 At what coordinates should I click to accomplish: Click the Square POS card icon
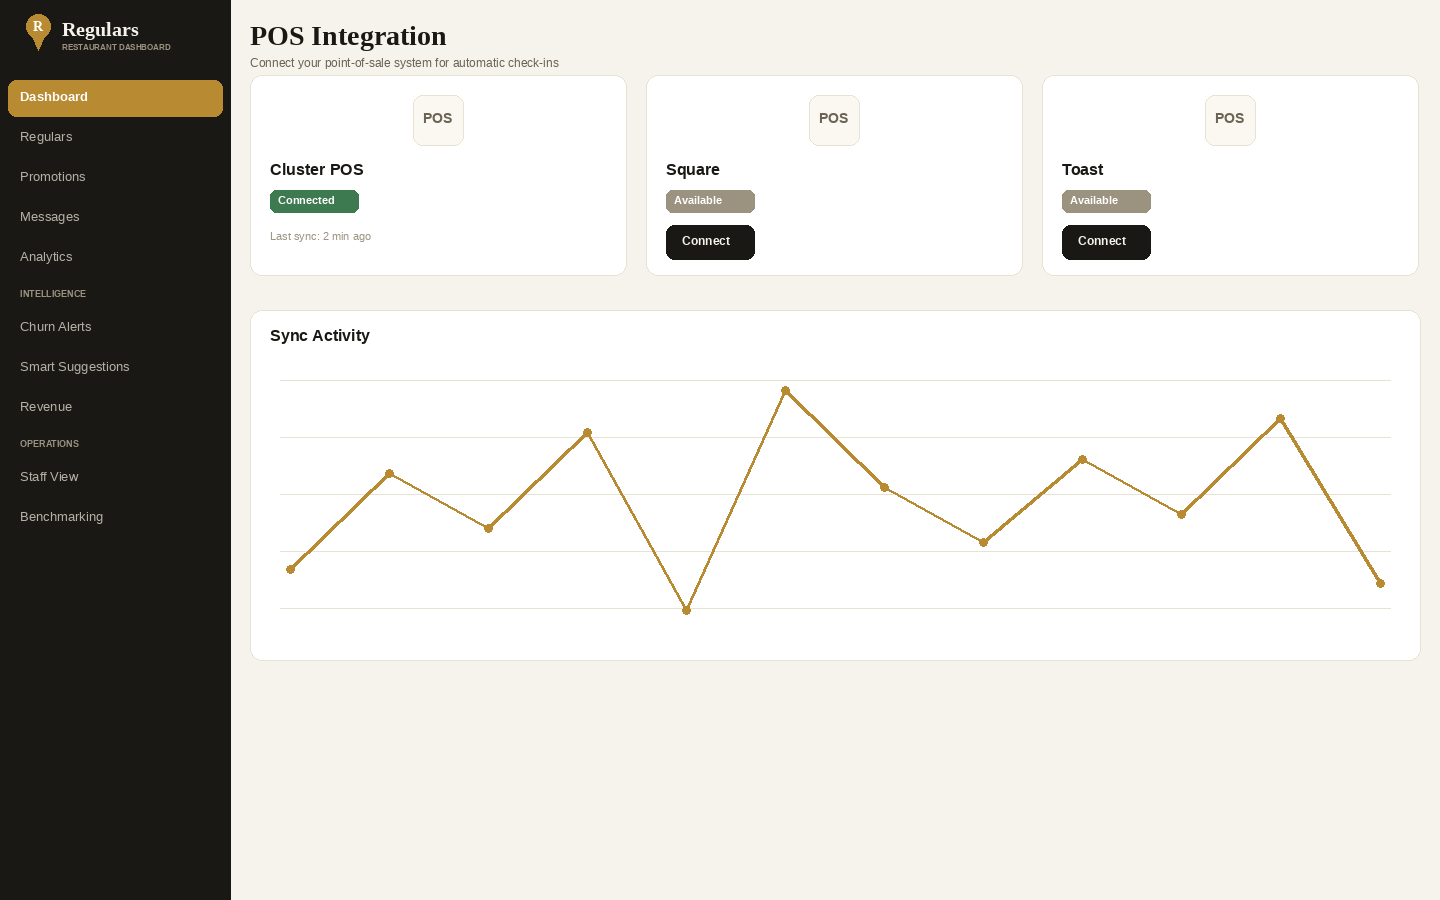(x=834, y=120)
